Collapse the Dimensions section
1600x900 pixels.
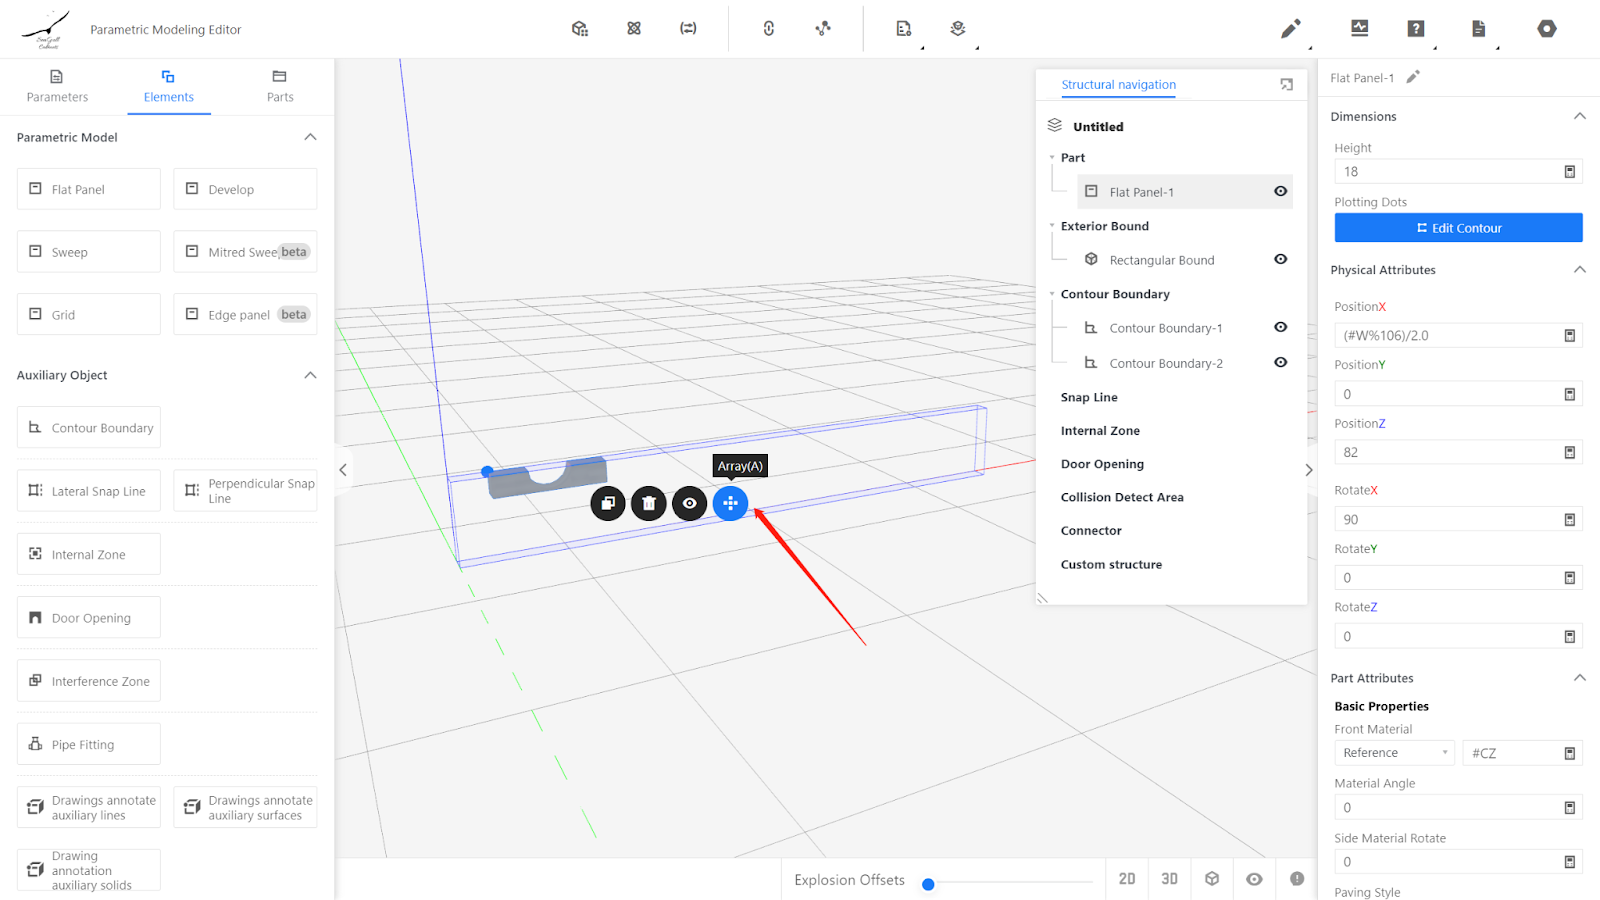(x=1579, y=116)
